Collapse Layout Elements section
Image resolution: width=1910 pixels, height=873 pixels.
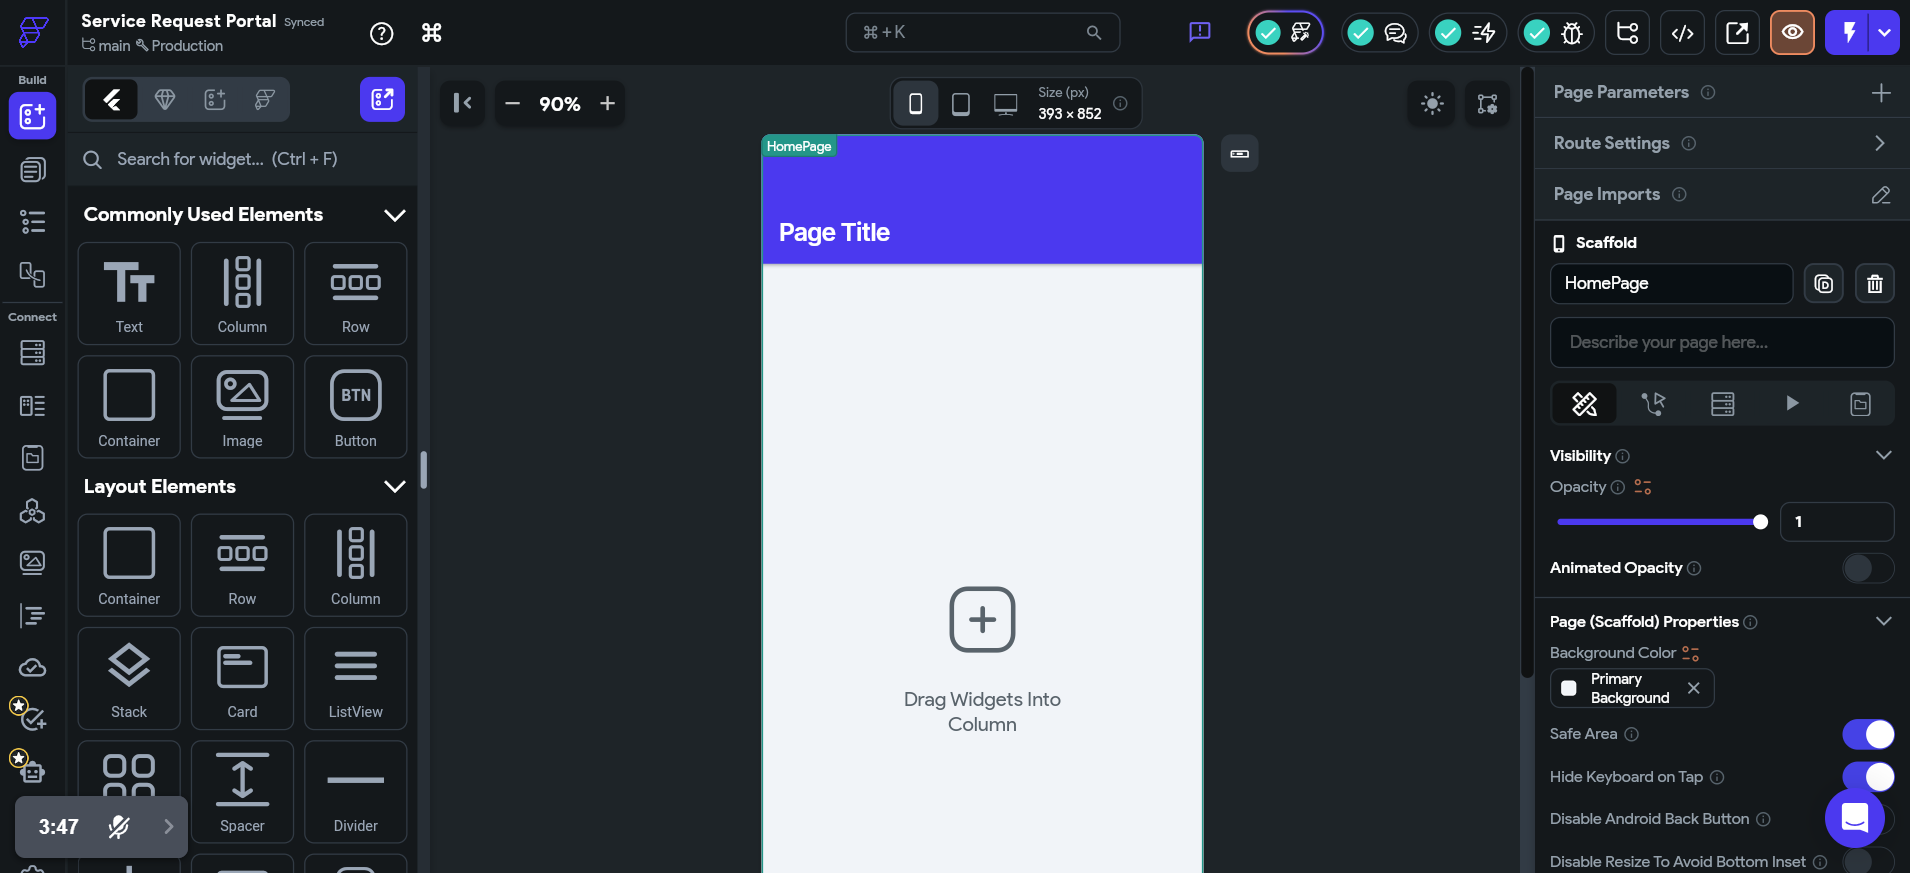395,486
